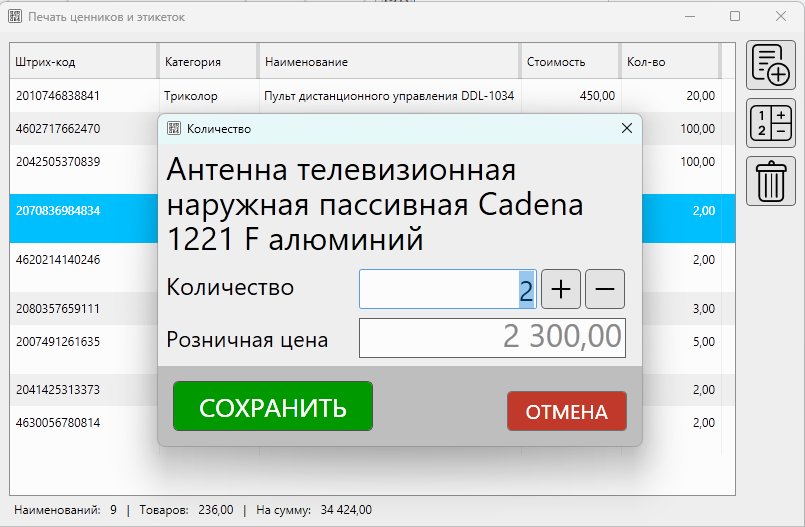Viewport: 805px width, 527px height.
Task: Click the app icon in main title bar
Action: point(16,17)
